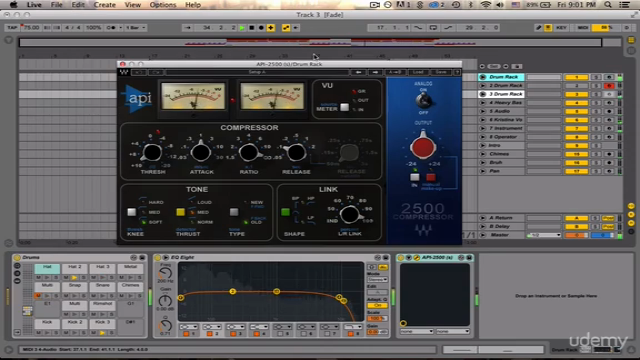The image size is (640, 360).
Task: Toggle the Draw Mode pencil icon
Action: [538, 28]
